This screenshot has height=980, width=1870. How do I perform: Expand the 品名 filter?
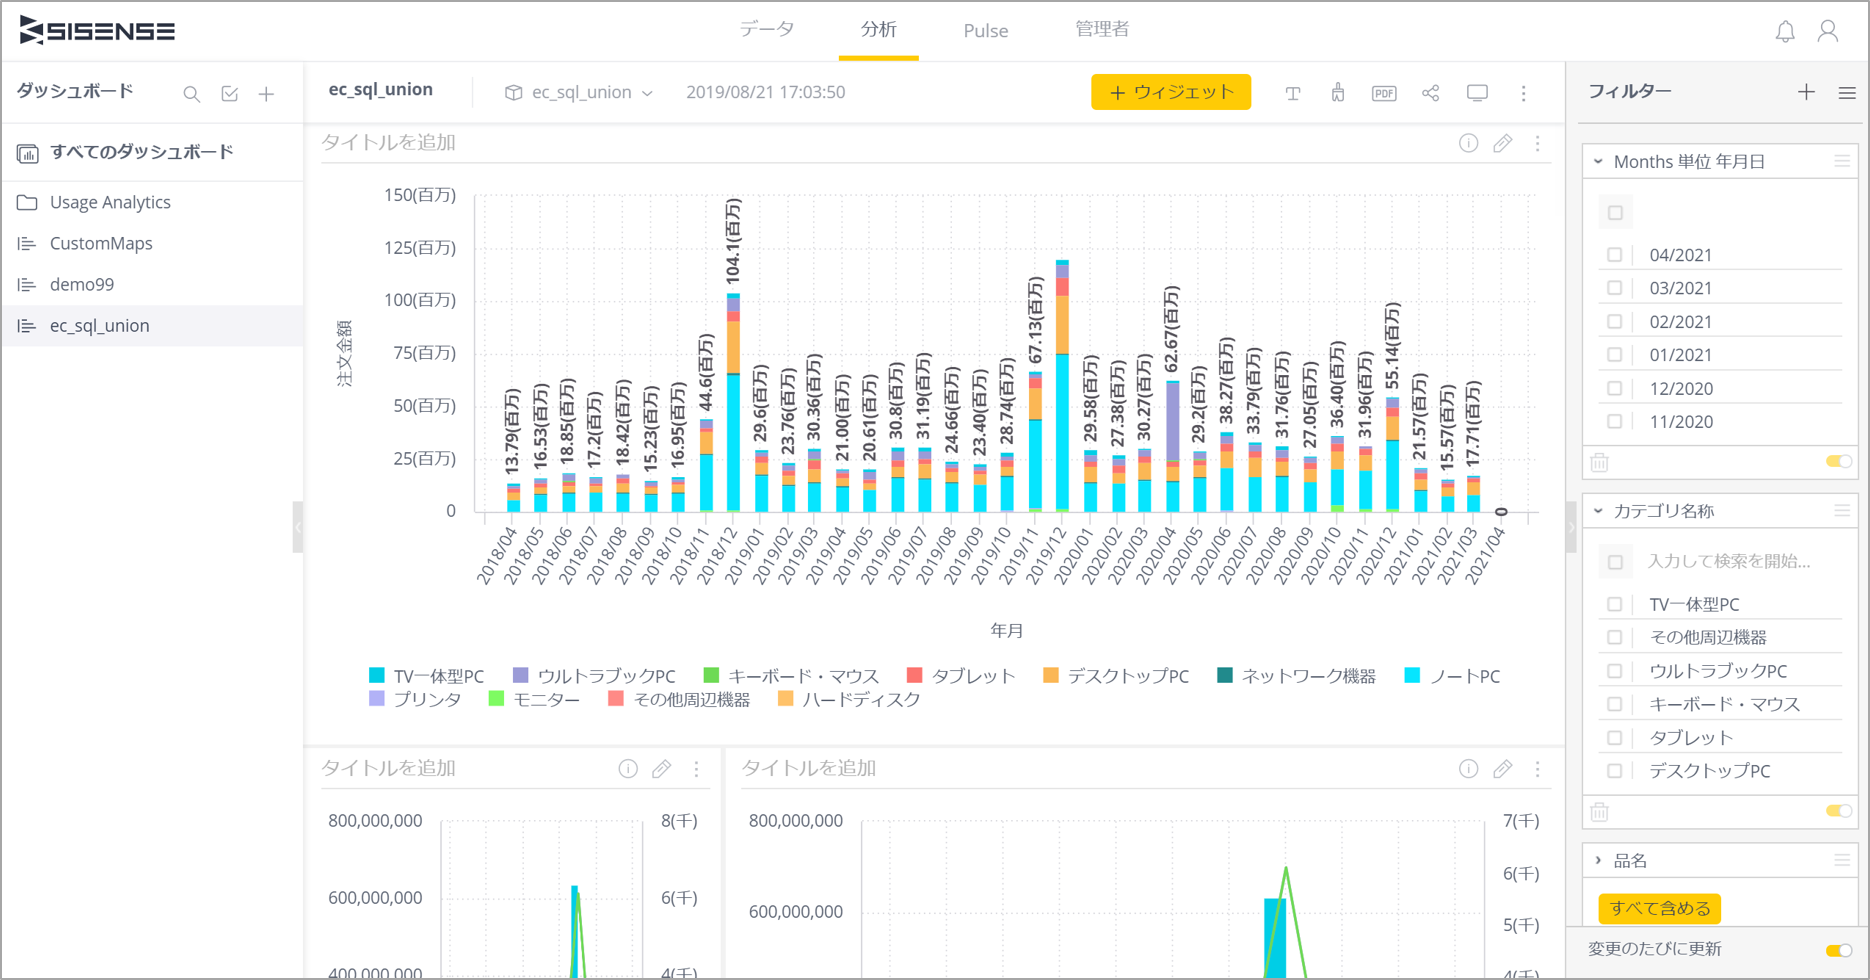(x=1598, y=860)
